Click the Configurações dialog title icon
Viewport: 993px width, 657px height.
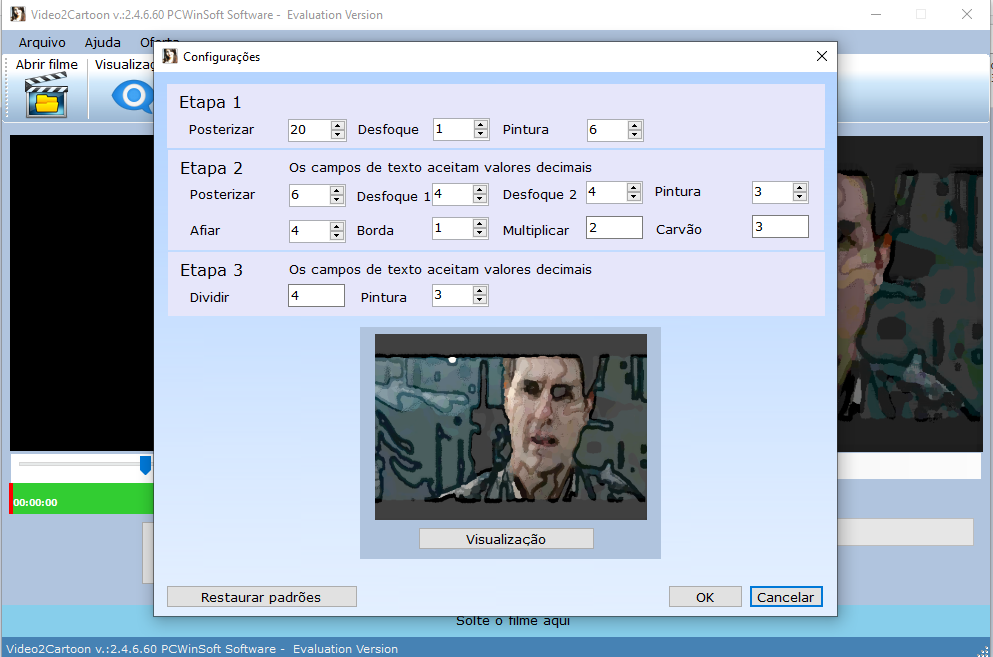click(170, 57)
